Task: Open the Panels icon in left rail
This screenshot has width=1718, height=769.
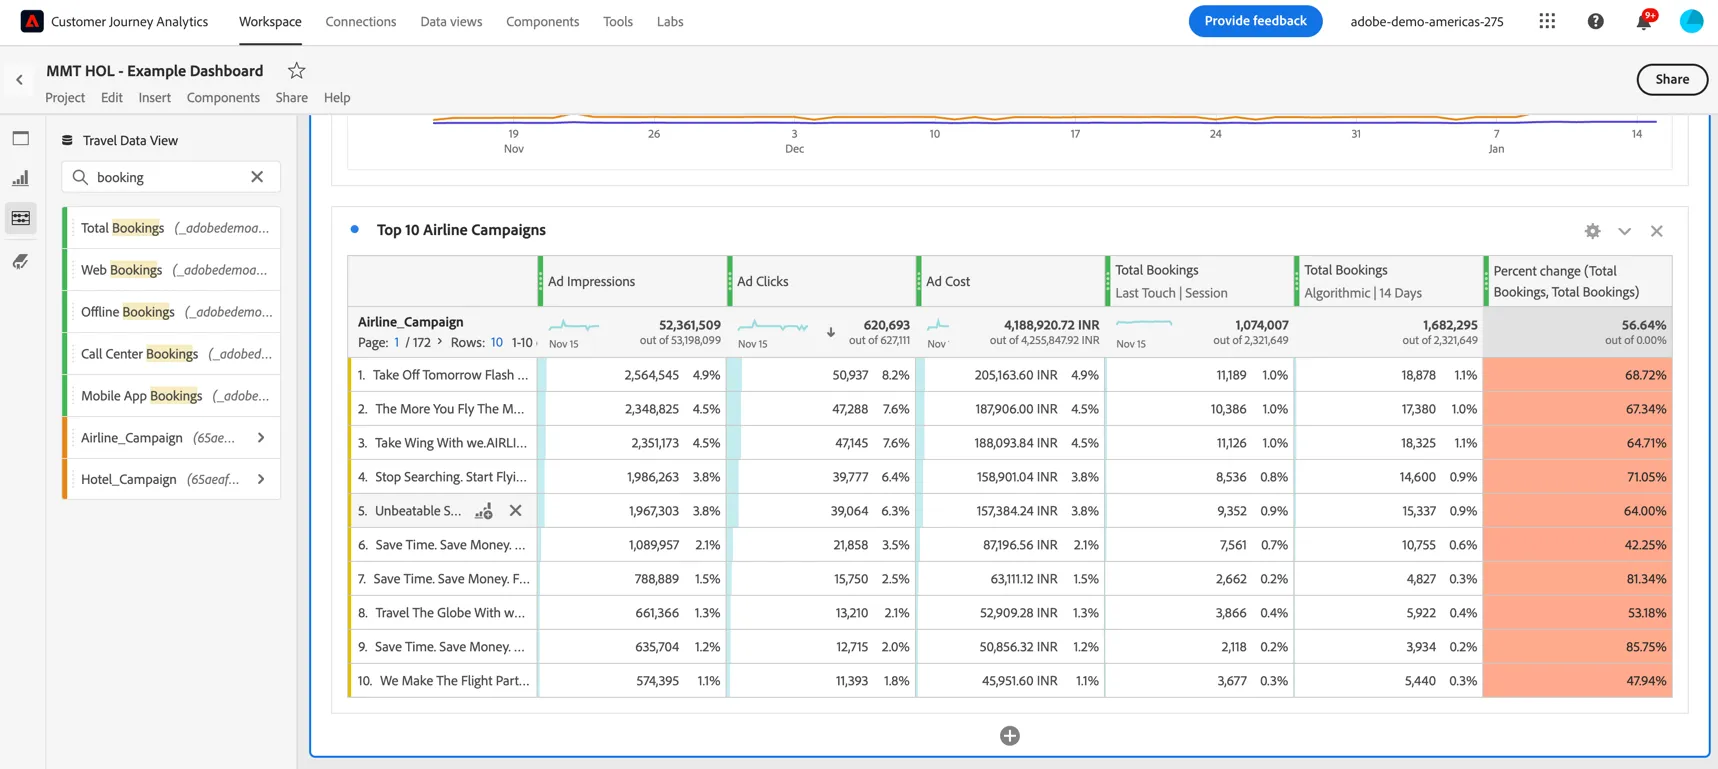Action: (x=21, y=138)
